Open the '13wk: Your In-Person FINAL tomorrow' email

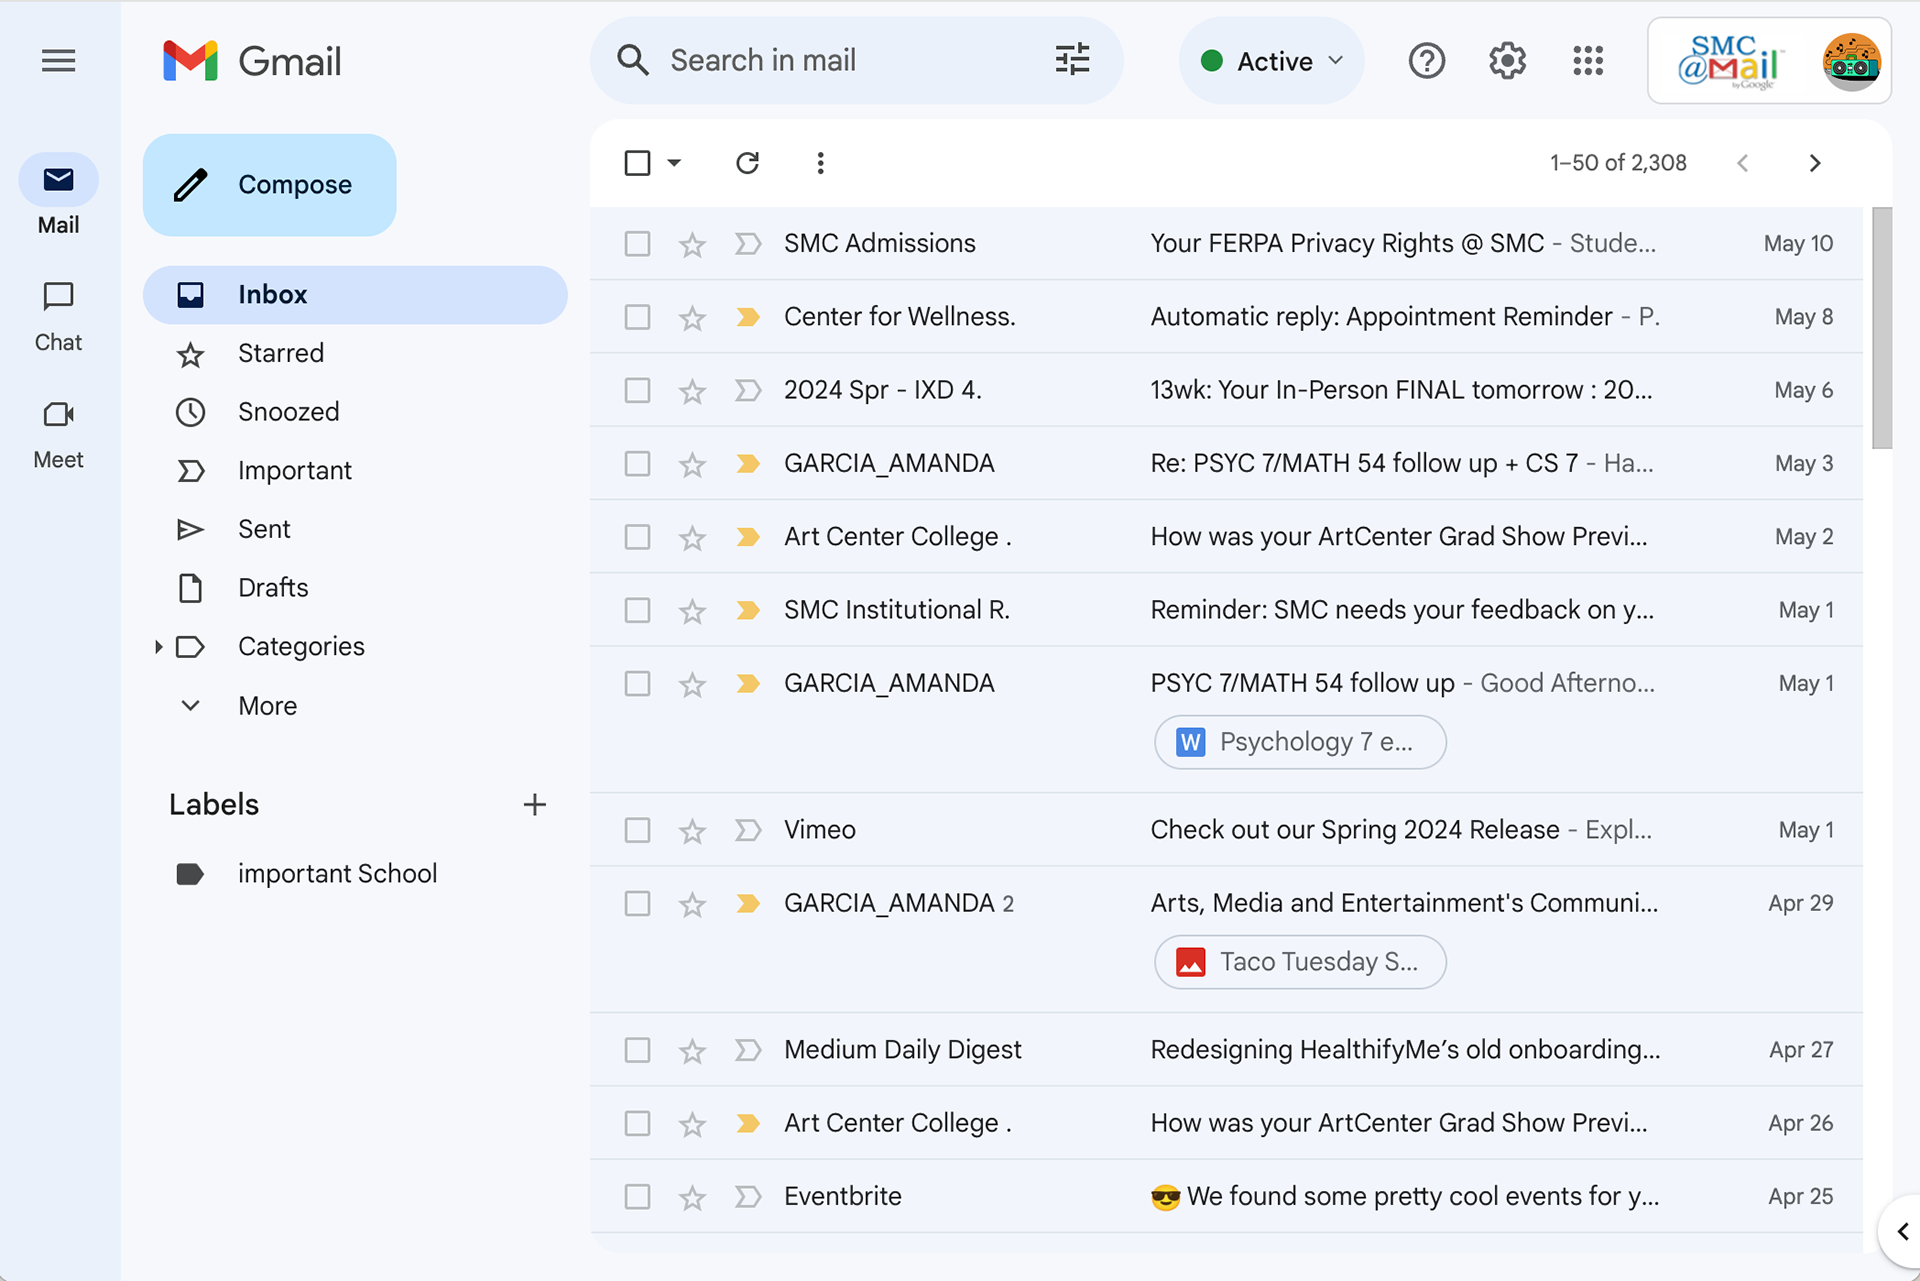[x=1226, y=390]
